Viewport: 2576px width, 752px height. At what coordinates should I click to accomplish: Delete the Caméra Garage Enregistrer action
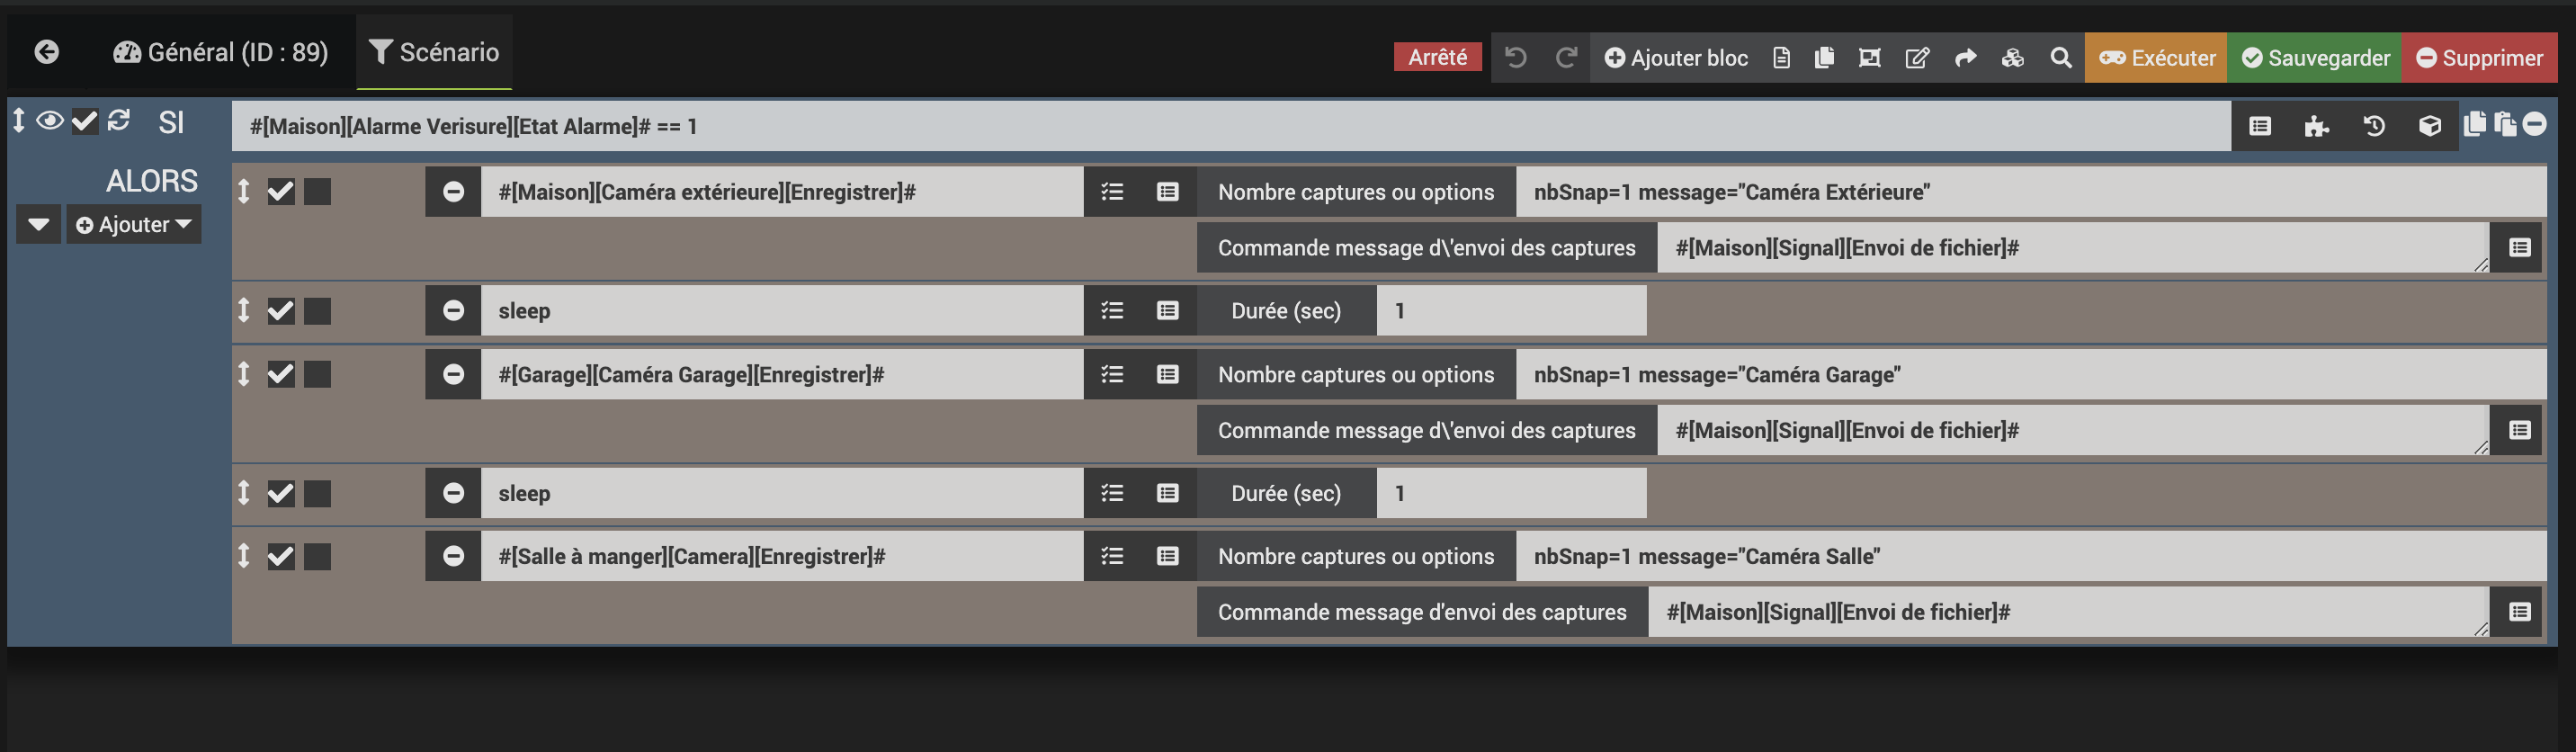453,374
